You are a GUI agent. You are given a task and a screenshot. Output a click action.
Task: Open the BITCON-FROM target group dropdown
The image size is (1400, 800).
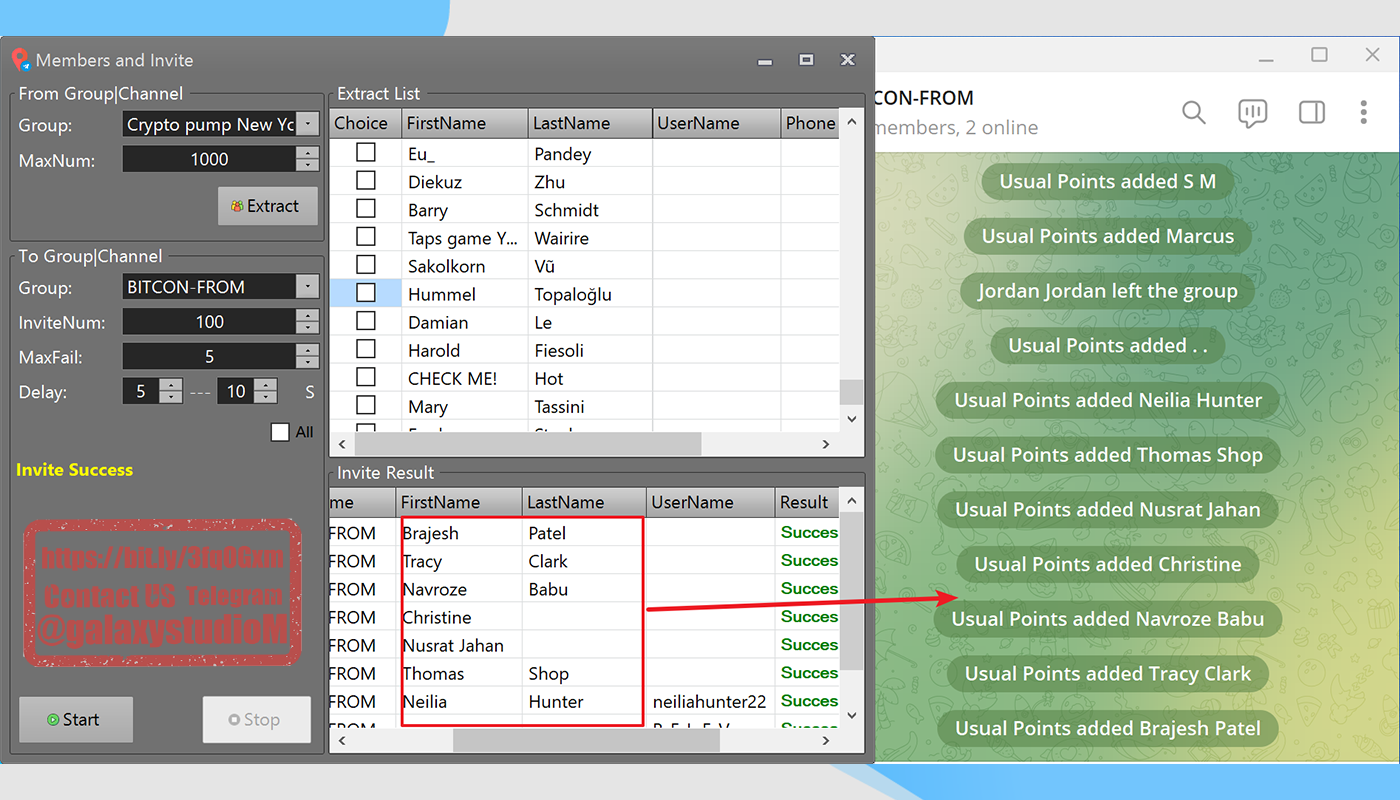click(x=308, y=287)
